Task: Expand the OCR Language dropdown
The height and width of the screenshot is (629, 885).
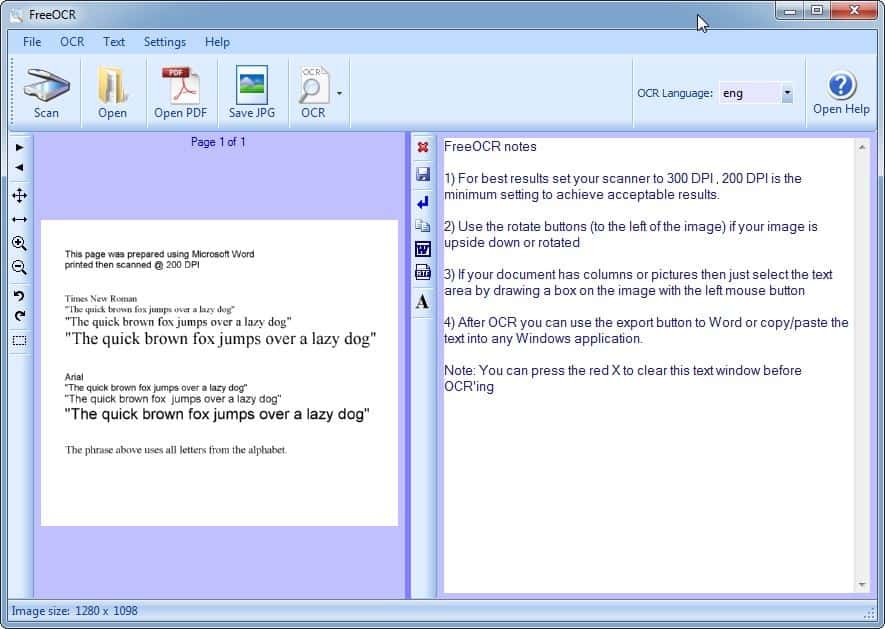Action: pyautogui.click(x=787, y=93)
